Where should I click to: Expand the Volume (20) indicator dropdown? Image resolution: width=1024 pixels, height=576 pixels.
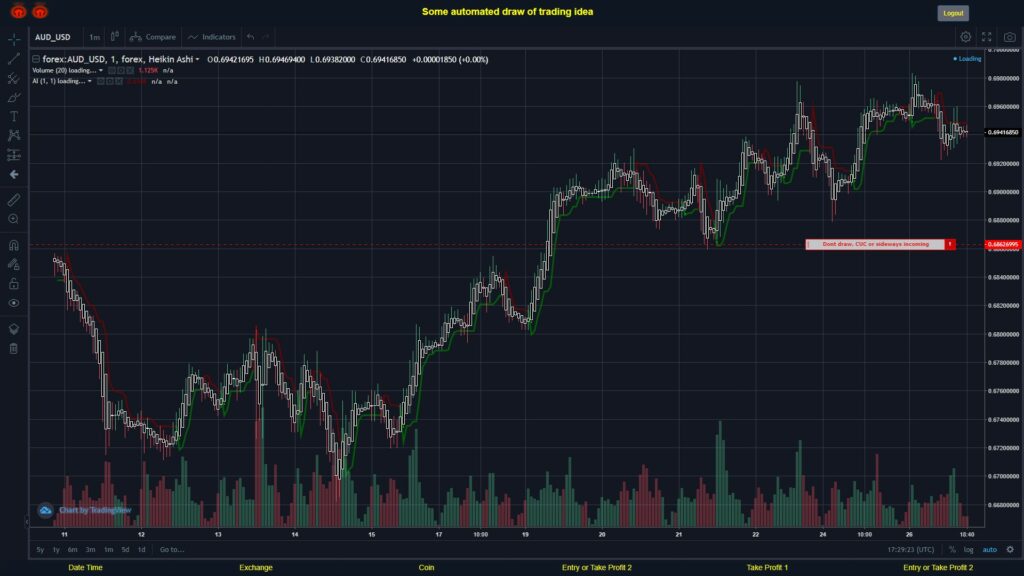(x=101, y=71)
